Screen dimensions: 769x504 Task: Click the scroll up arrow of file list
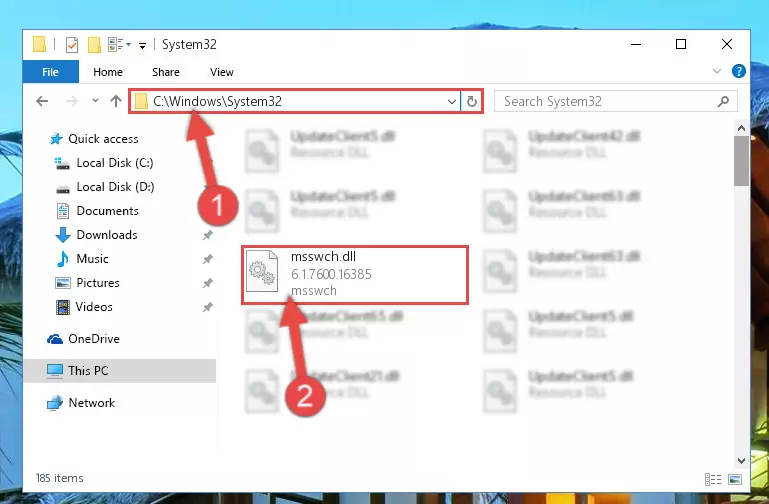click(x=741, y=128)
